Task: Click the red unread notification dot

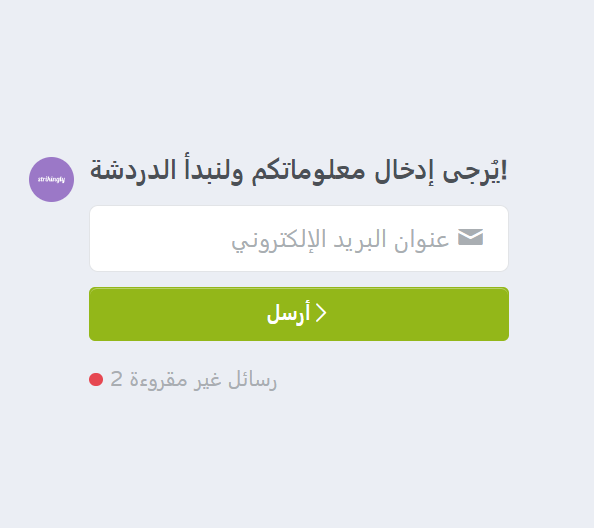Action: (x=96, y=380)
